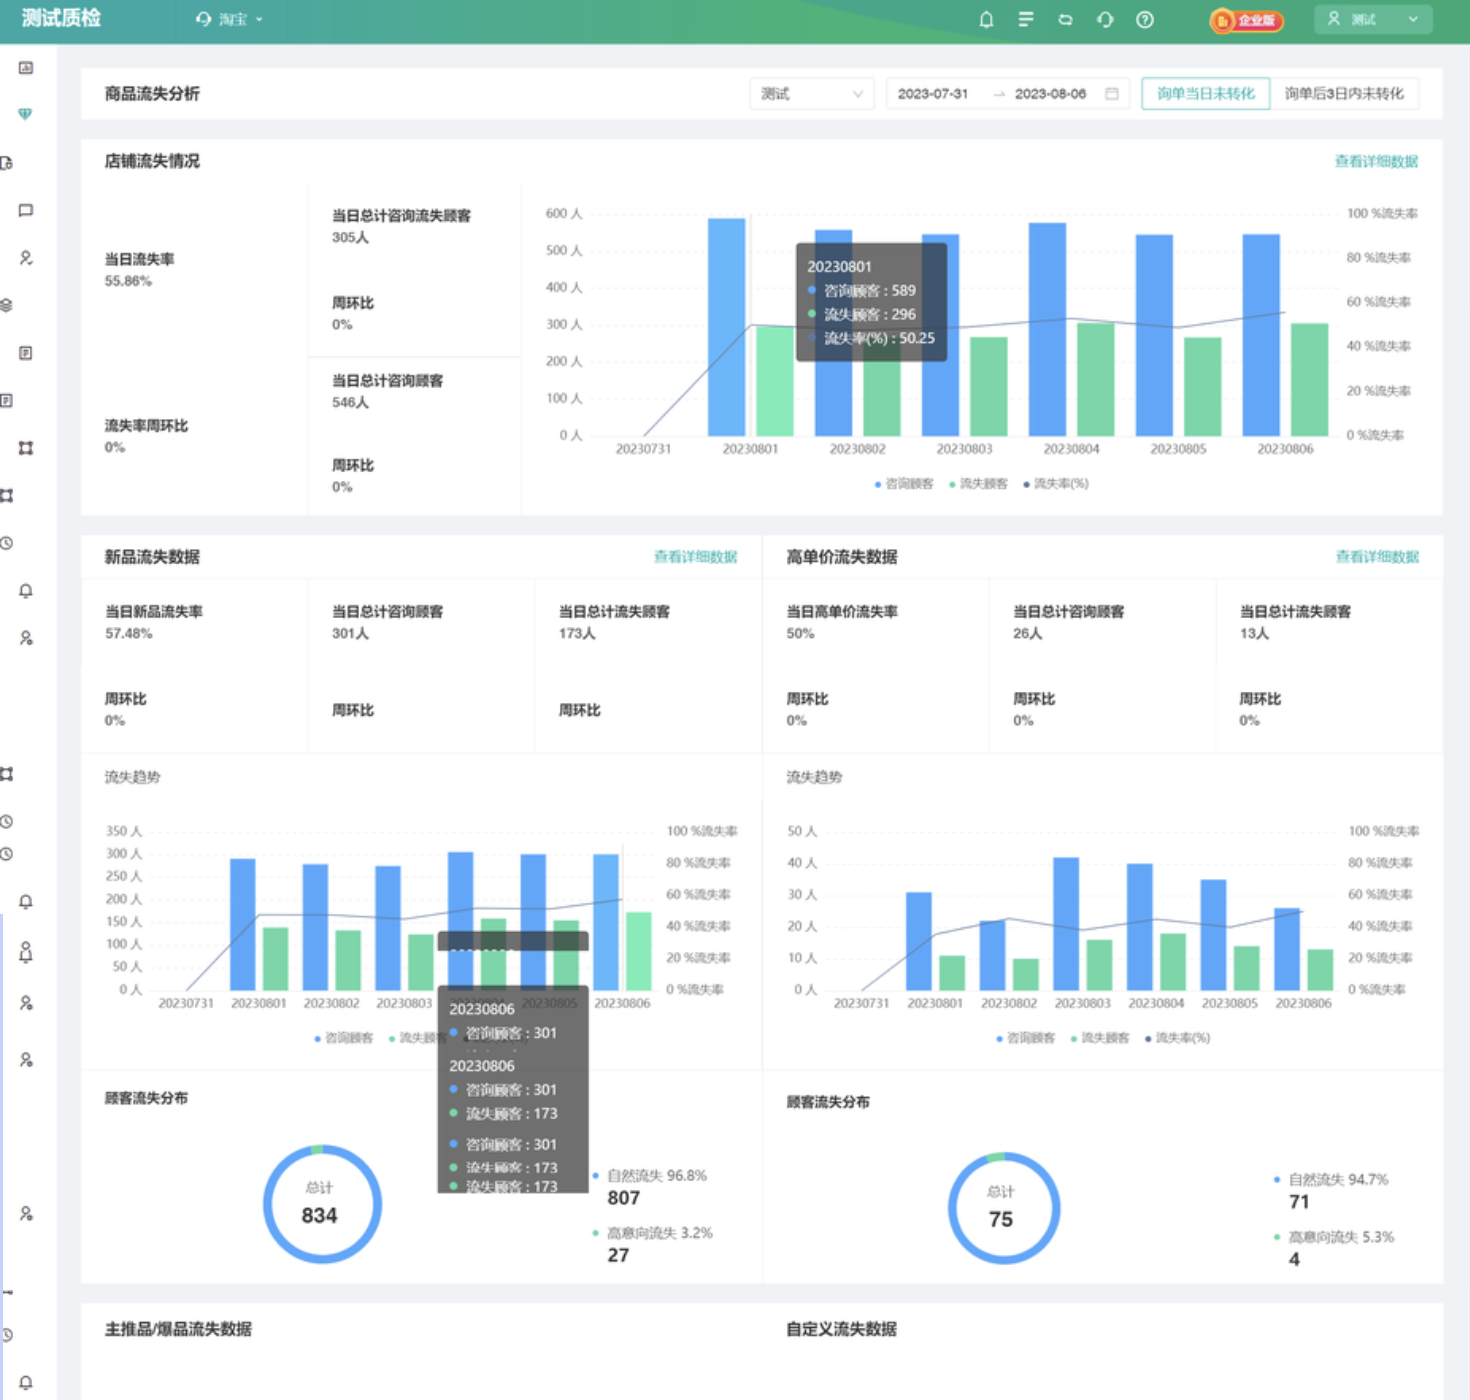Toggle 自然流失 94.7% legend item

coord(1331,1180)
